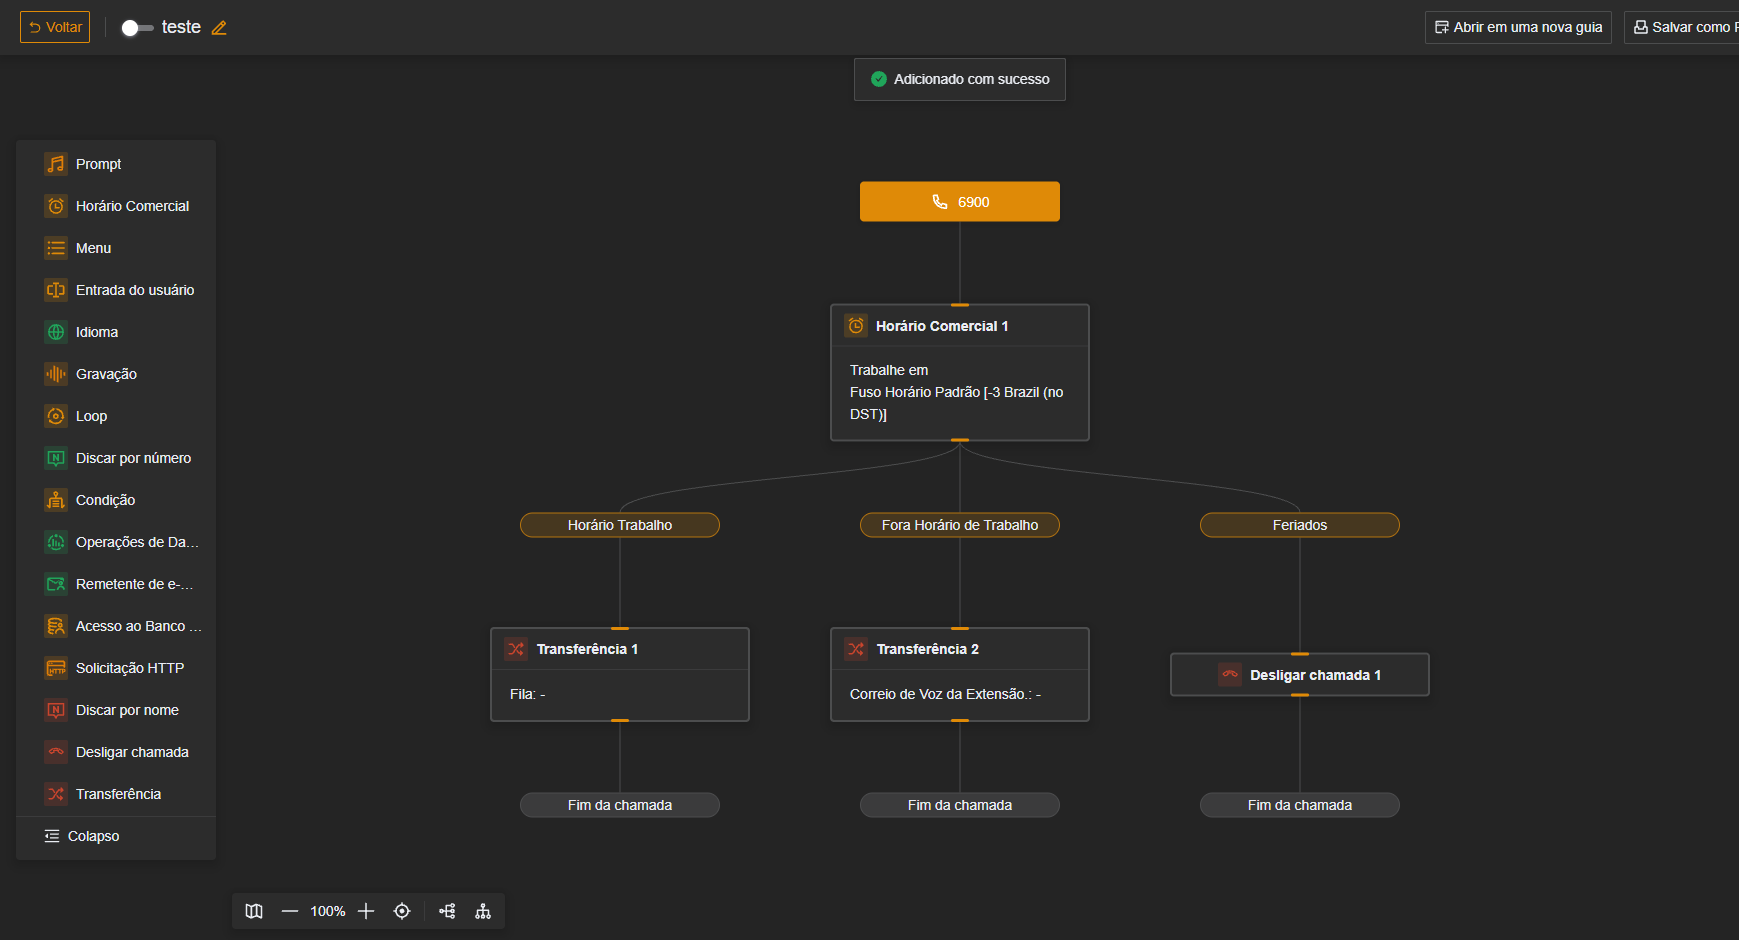The image size is (1739, 940).
Task: Choose the Entrada do usuário icon
Action: [x=56, y=290]
